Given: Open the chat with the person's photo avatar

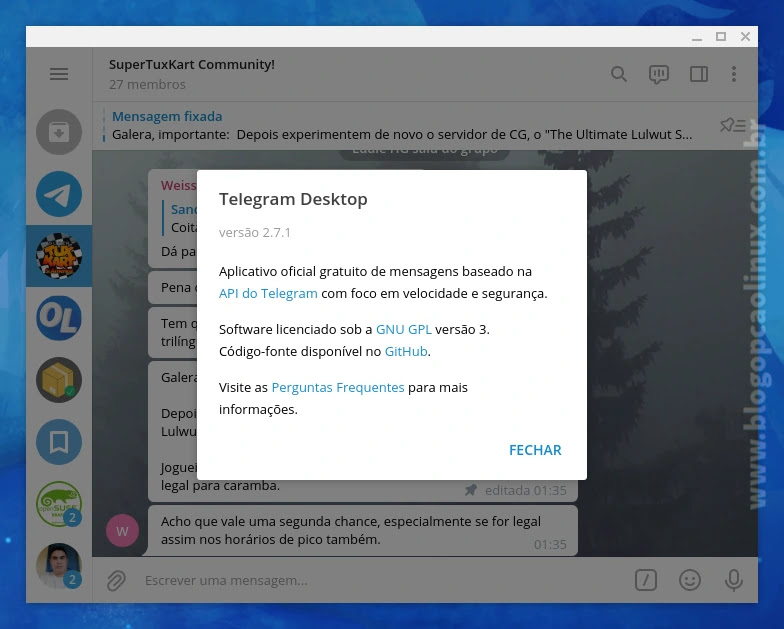Looking at the screenshot, I should click(59, 566).
